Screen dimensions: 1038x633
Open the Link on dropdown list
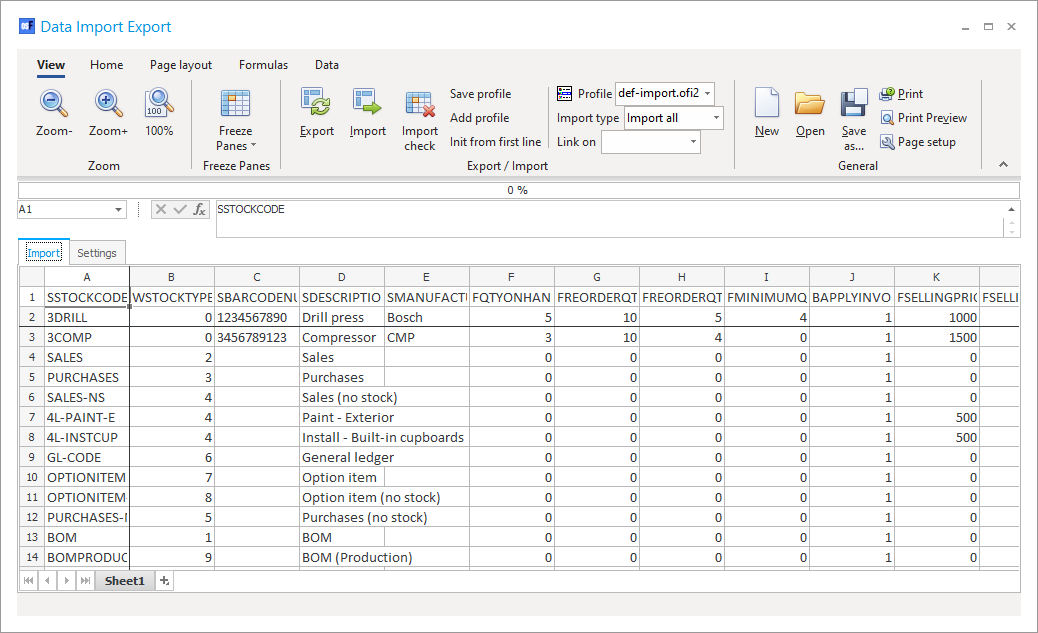(692, 142)
